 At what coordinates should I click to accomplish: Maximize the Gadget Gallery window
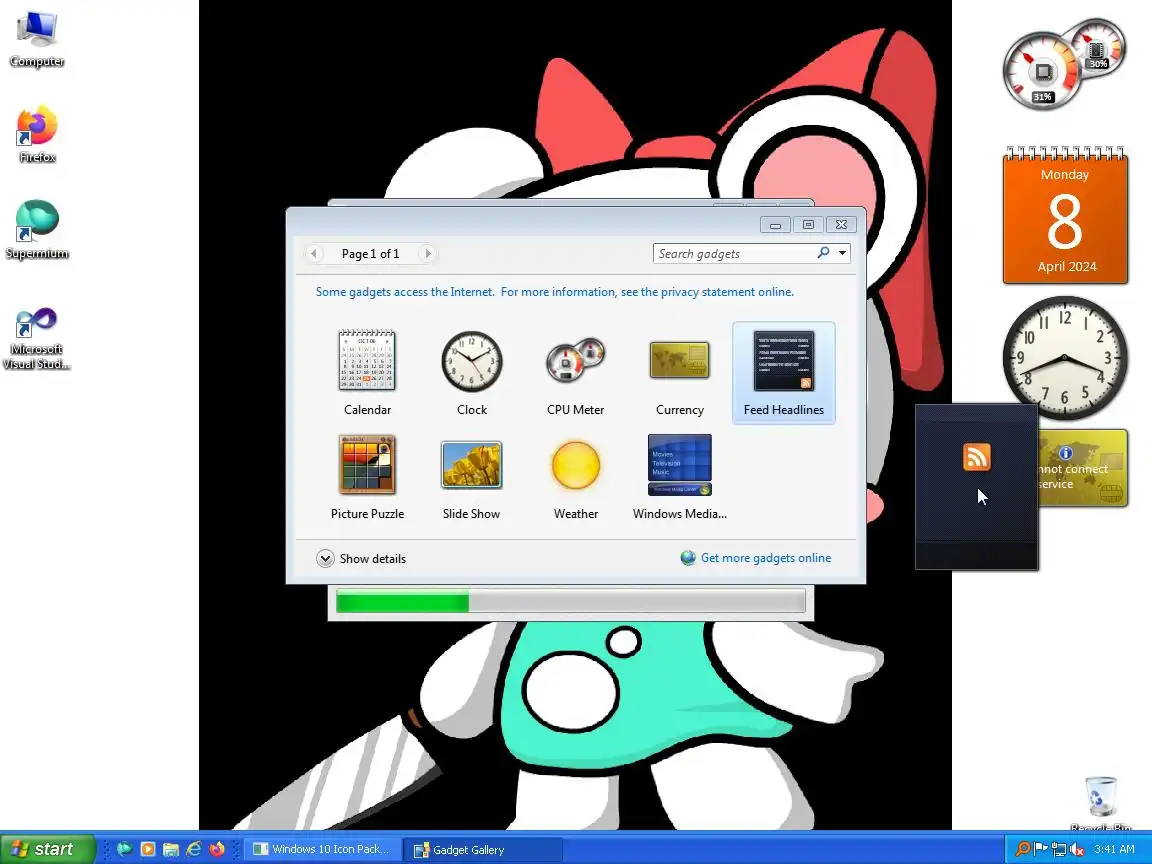coord(808,225)
